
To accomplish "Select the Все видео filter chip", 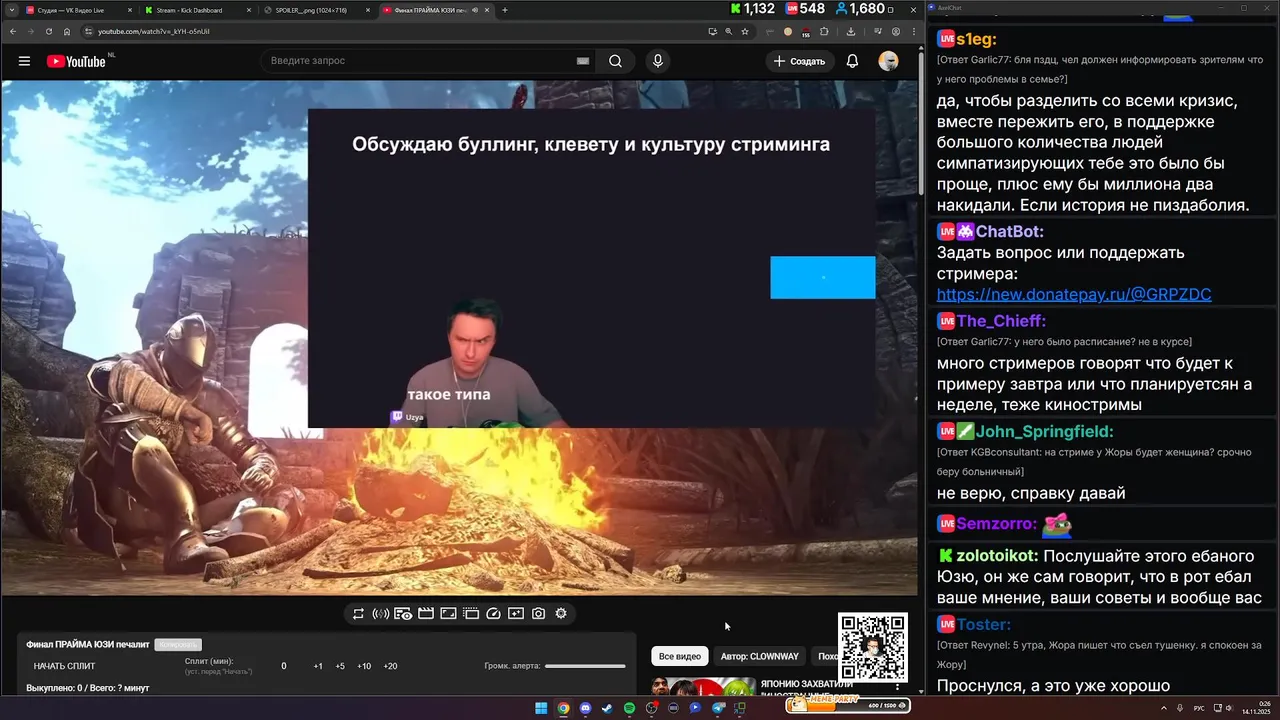I will [680, 656].
